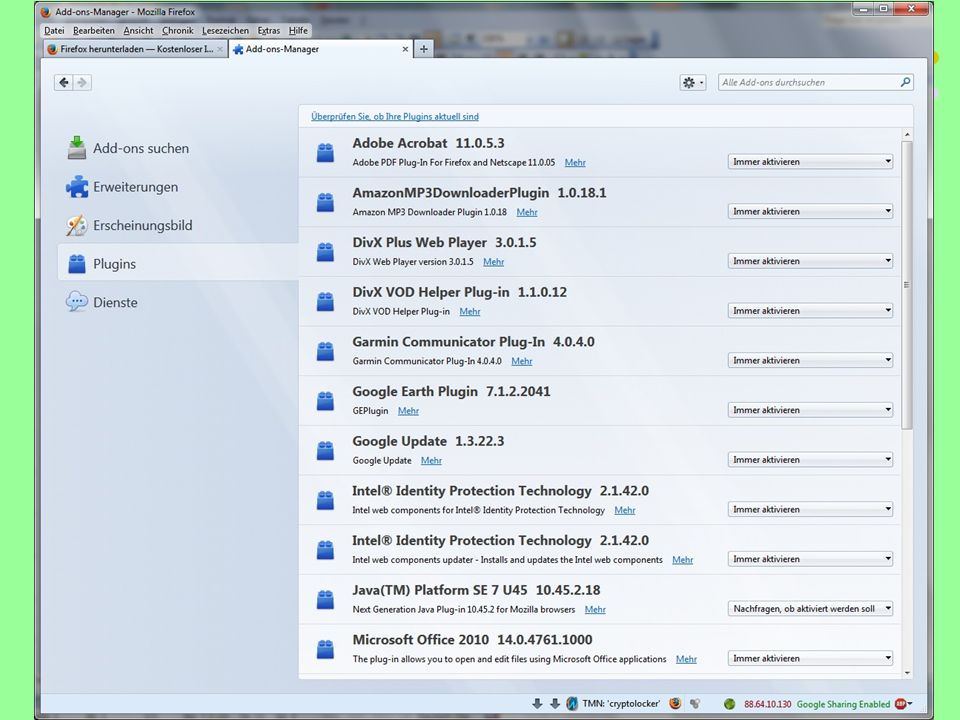Click the AmazonMP3DownloaderPlugin brick icon
Image resolution: width=960 pixels, height=720 pixels.
pos(325,202)
